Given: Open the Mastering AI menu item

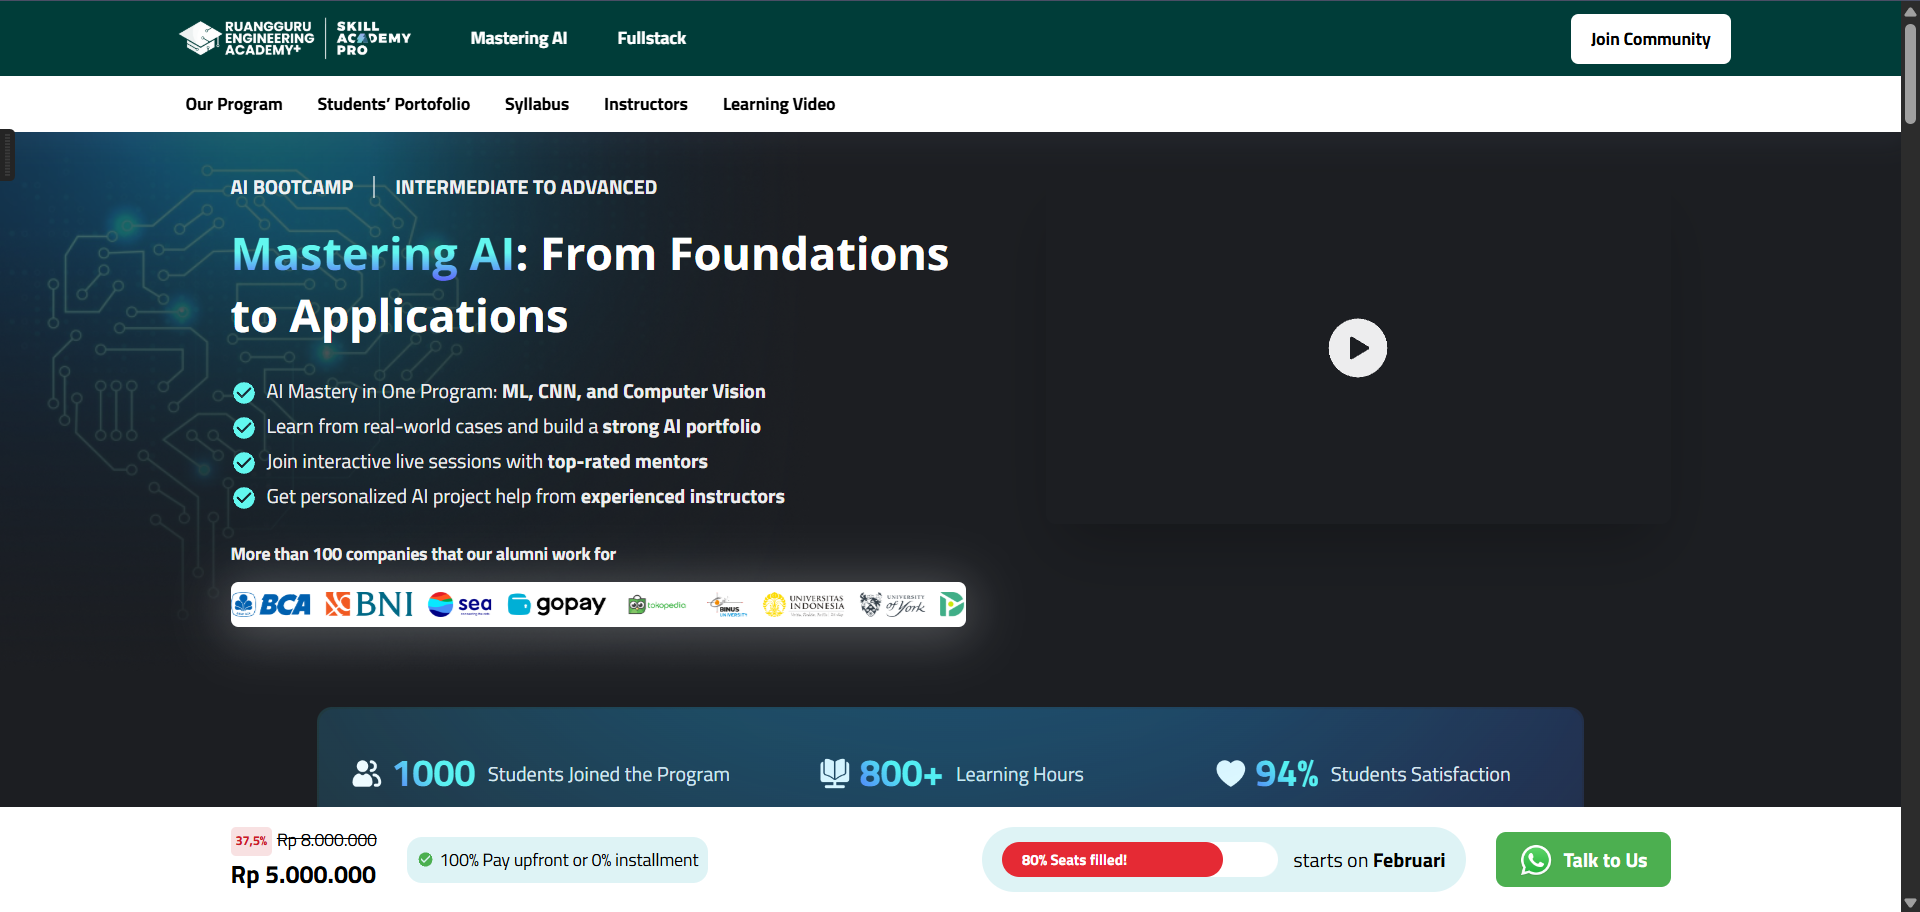Looking at the screenshot, I should (518, 38).
